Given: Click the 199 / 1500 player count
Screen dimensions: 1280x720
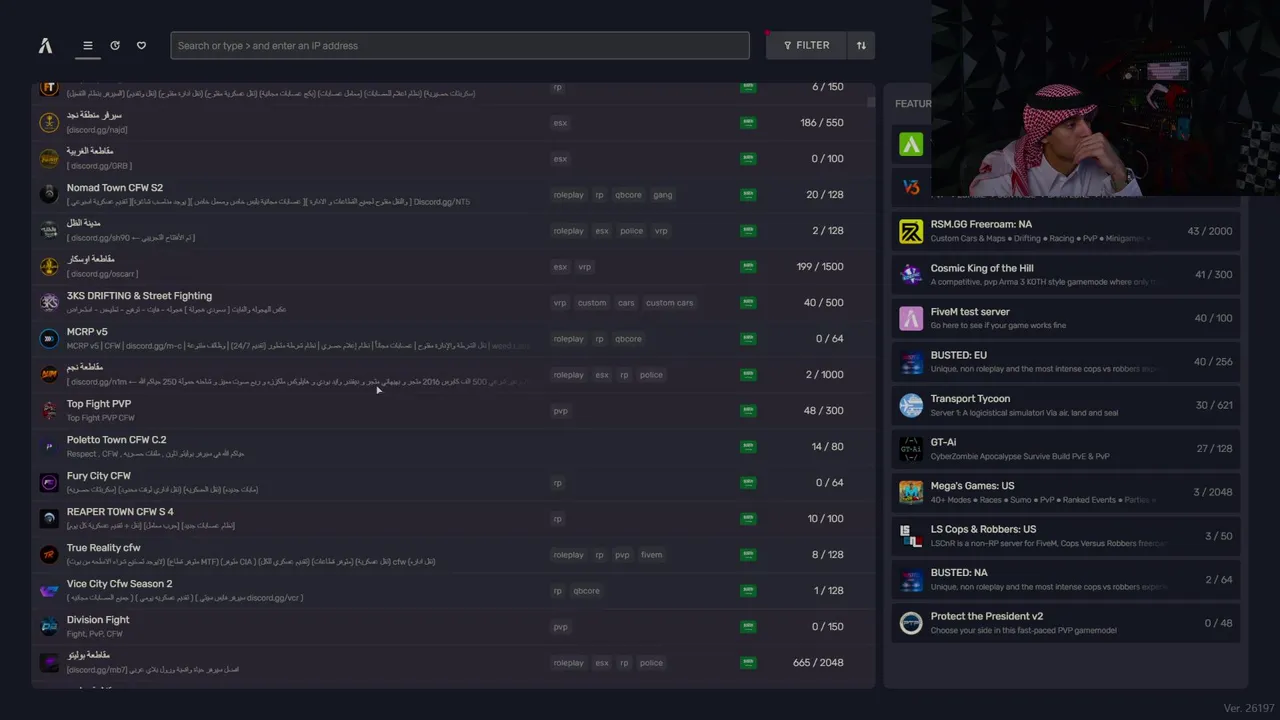Looking at the screenshot, I should [820, 267].
